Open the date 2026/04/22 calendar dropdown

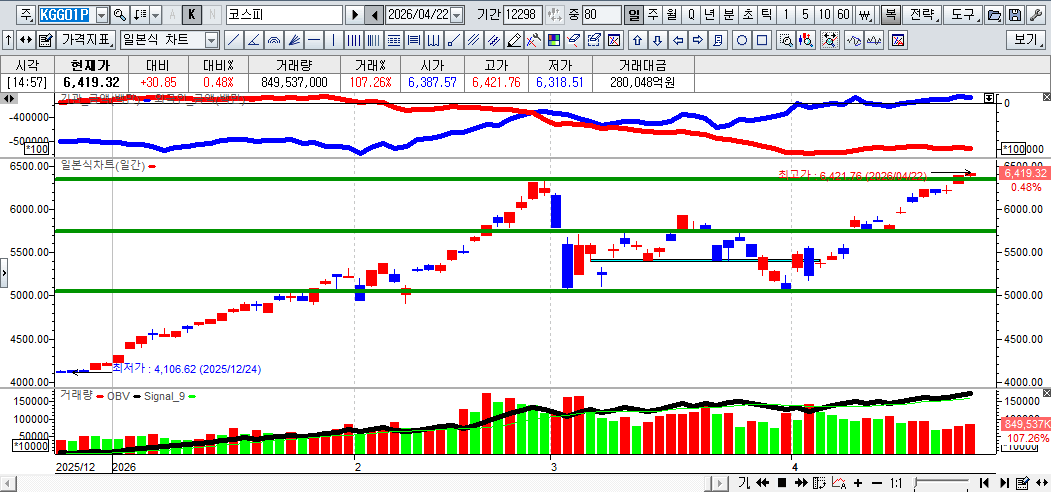tap(457, 15)
